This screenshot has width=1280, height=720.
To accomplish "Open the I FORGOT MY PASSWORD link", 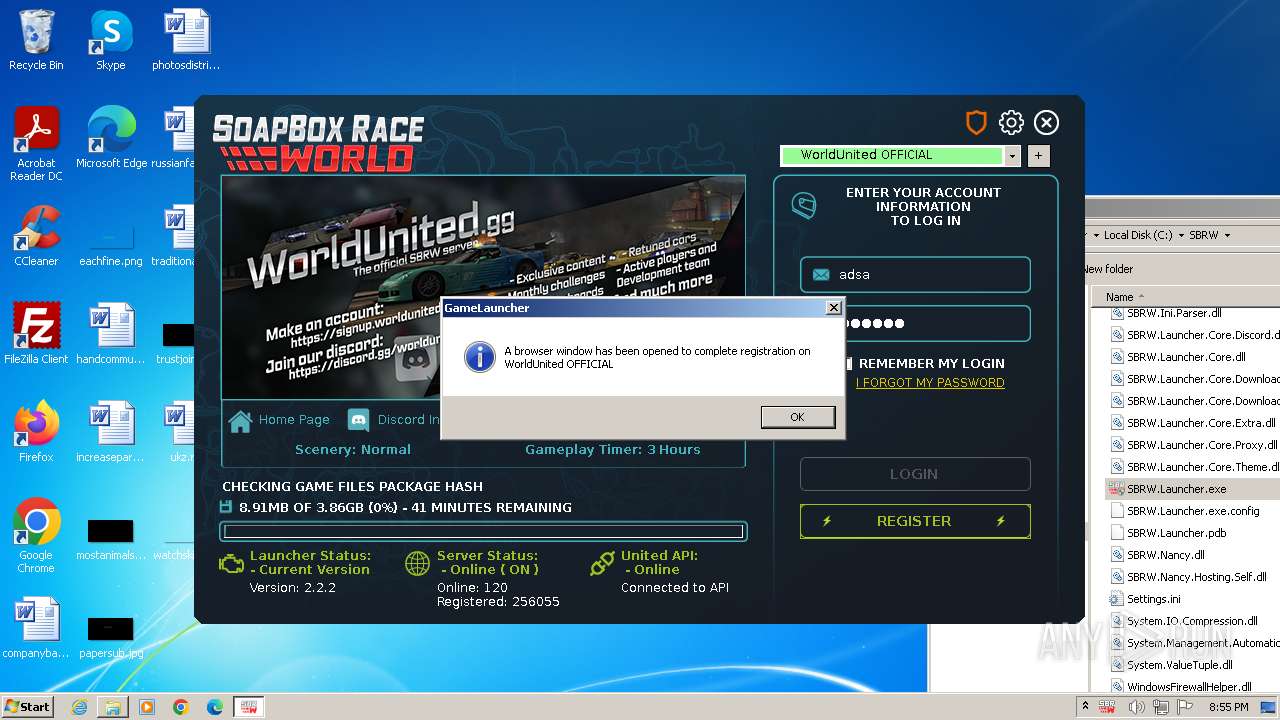I will tap(930, 383).
